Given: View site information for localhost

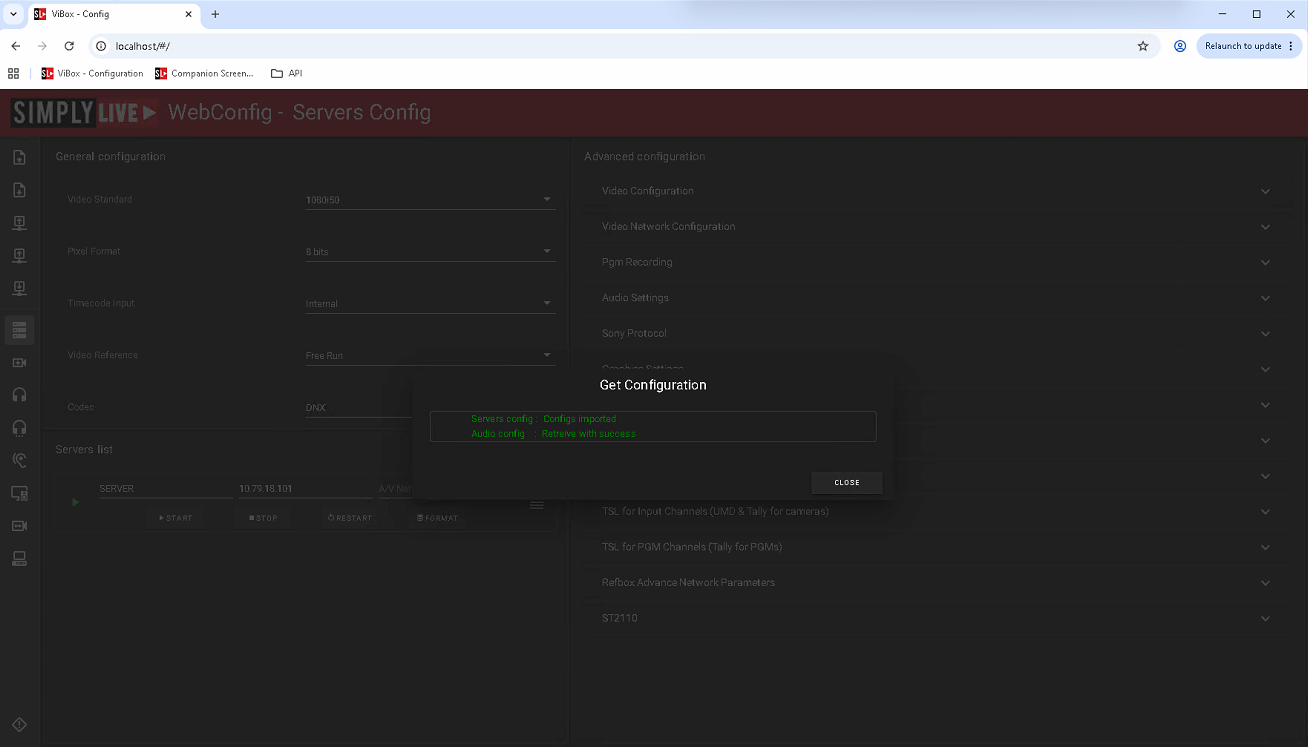Looking at the screenshot, I should (101, 46).
